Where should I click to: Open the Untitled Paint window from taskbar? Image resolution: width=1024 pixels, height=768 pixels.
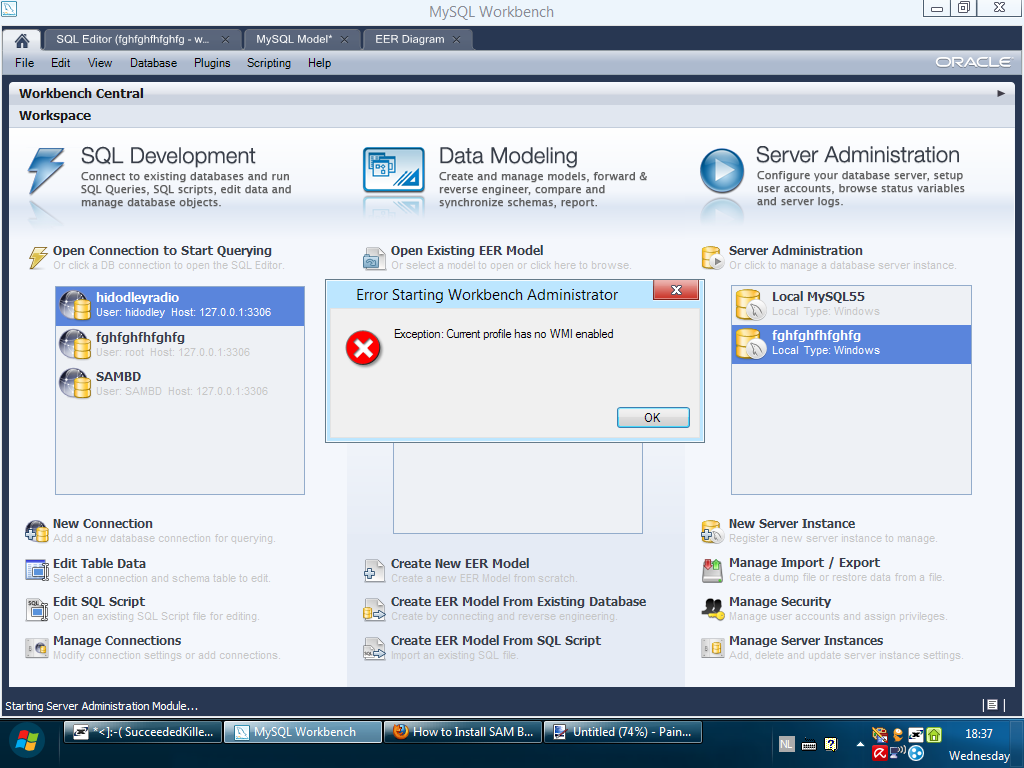(x=623, y=732)
